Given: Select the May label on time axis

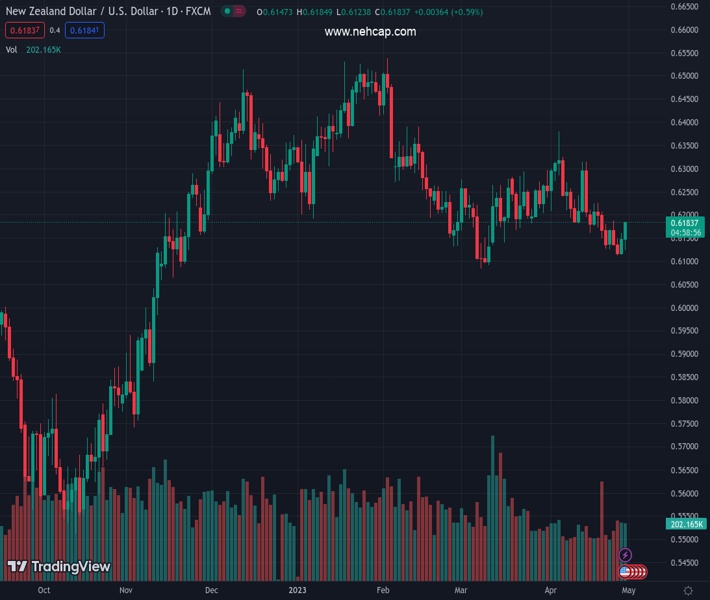Looking at the screenshot, I should 627,591.
